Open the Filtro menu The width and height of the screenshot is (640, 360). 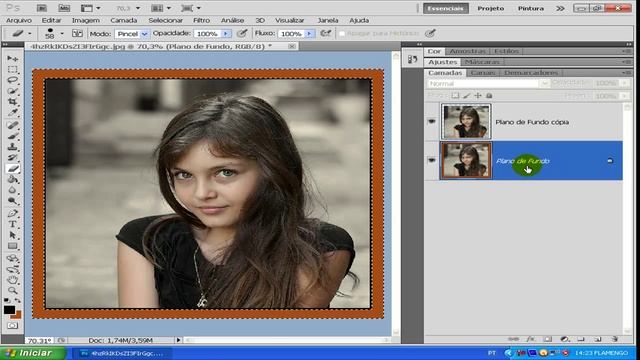[x=202, y=20]
